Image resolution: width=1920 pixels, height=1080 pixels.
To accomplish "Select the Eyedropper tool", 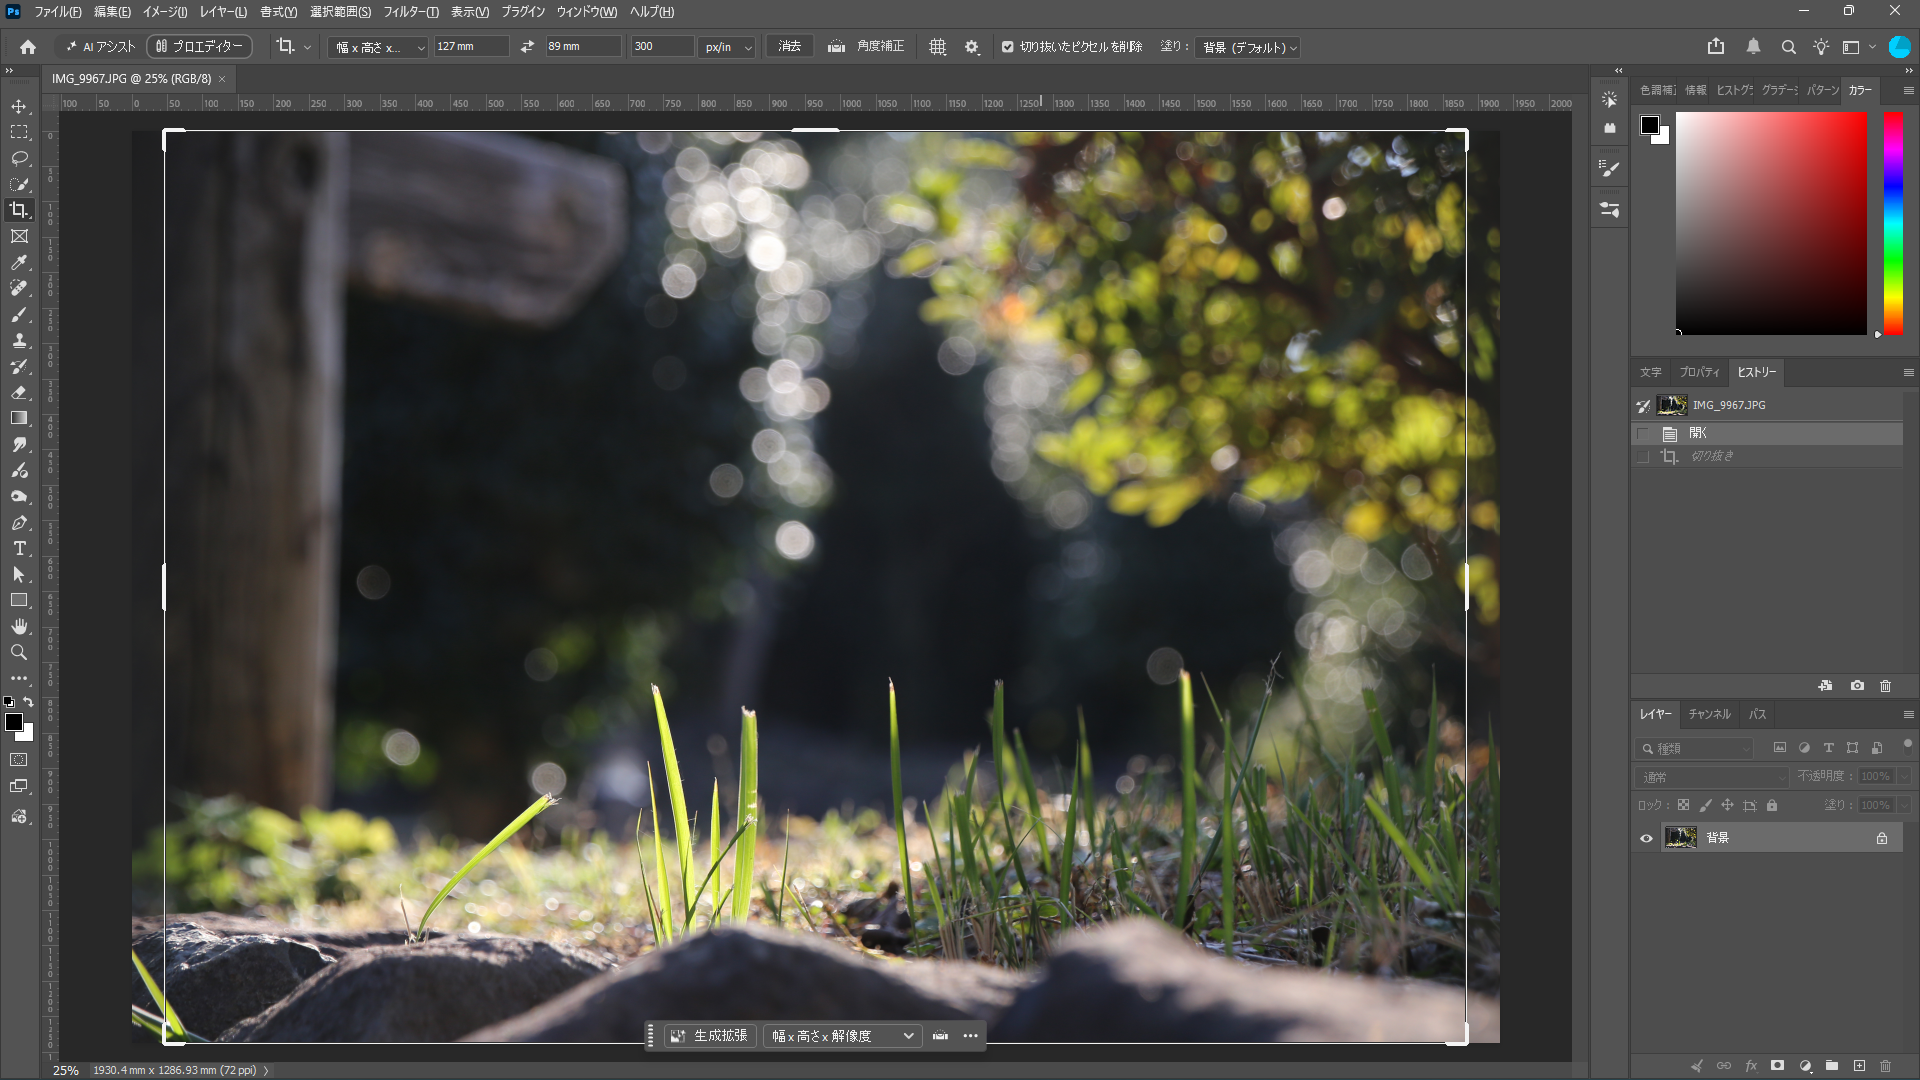I will (x=19, y=262).
